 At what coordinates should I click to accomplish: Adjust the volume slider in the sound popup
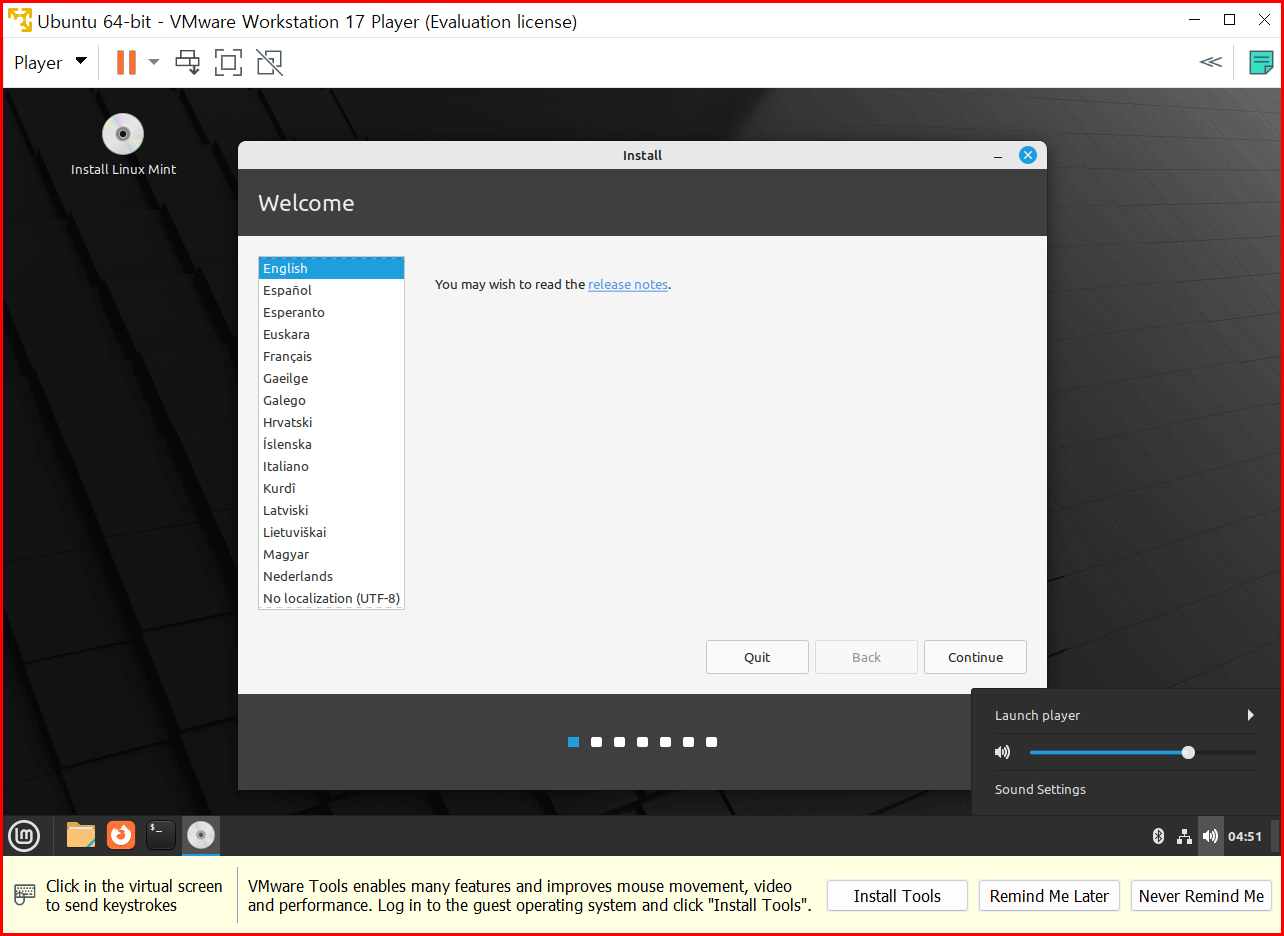click(x=1143, y=752)
